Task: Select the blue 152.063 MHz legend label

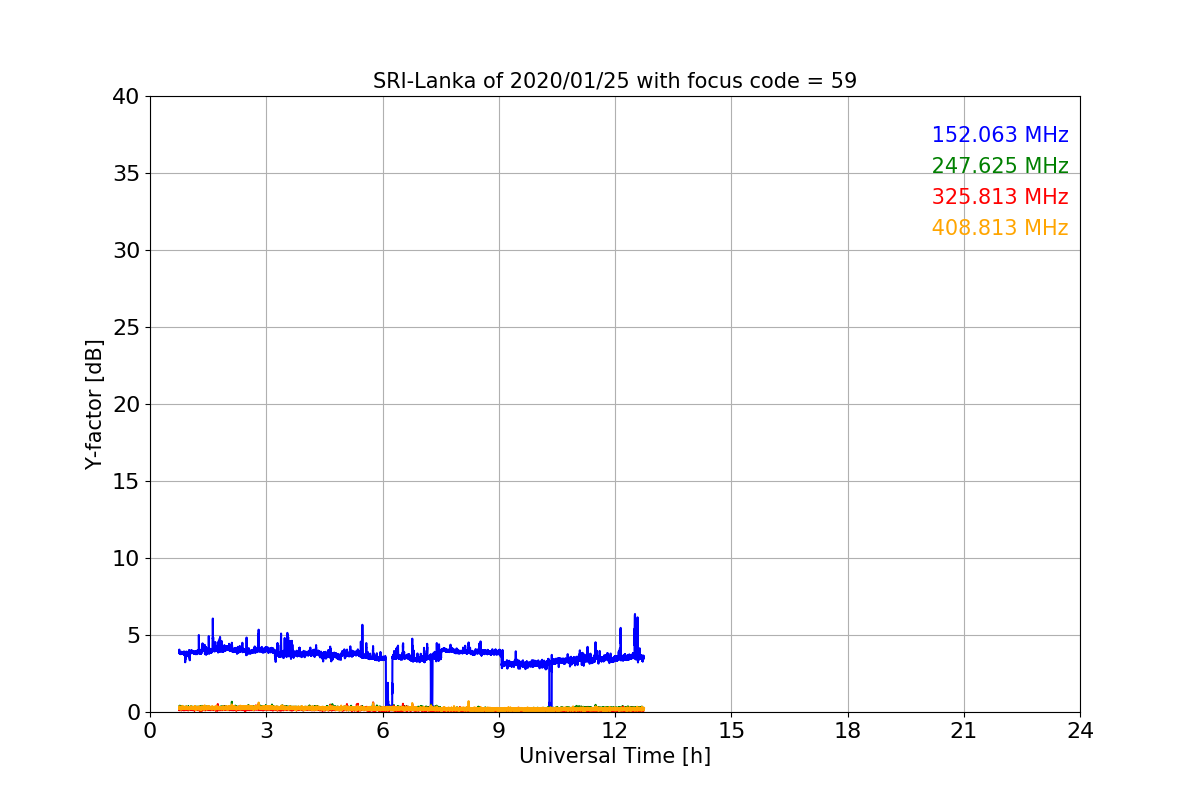Action: [1000, 135]
